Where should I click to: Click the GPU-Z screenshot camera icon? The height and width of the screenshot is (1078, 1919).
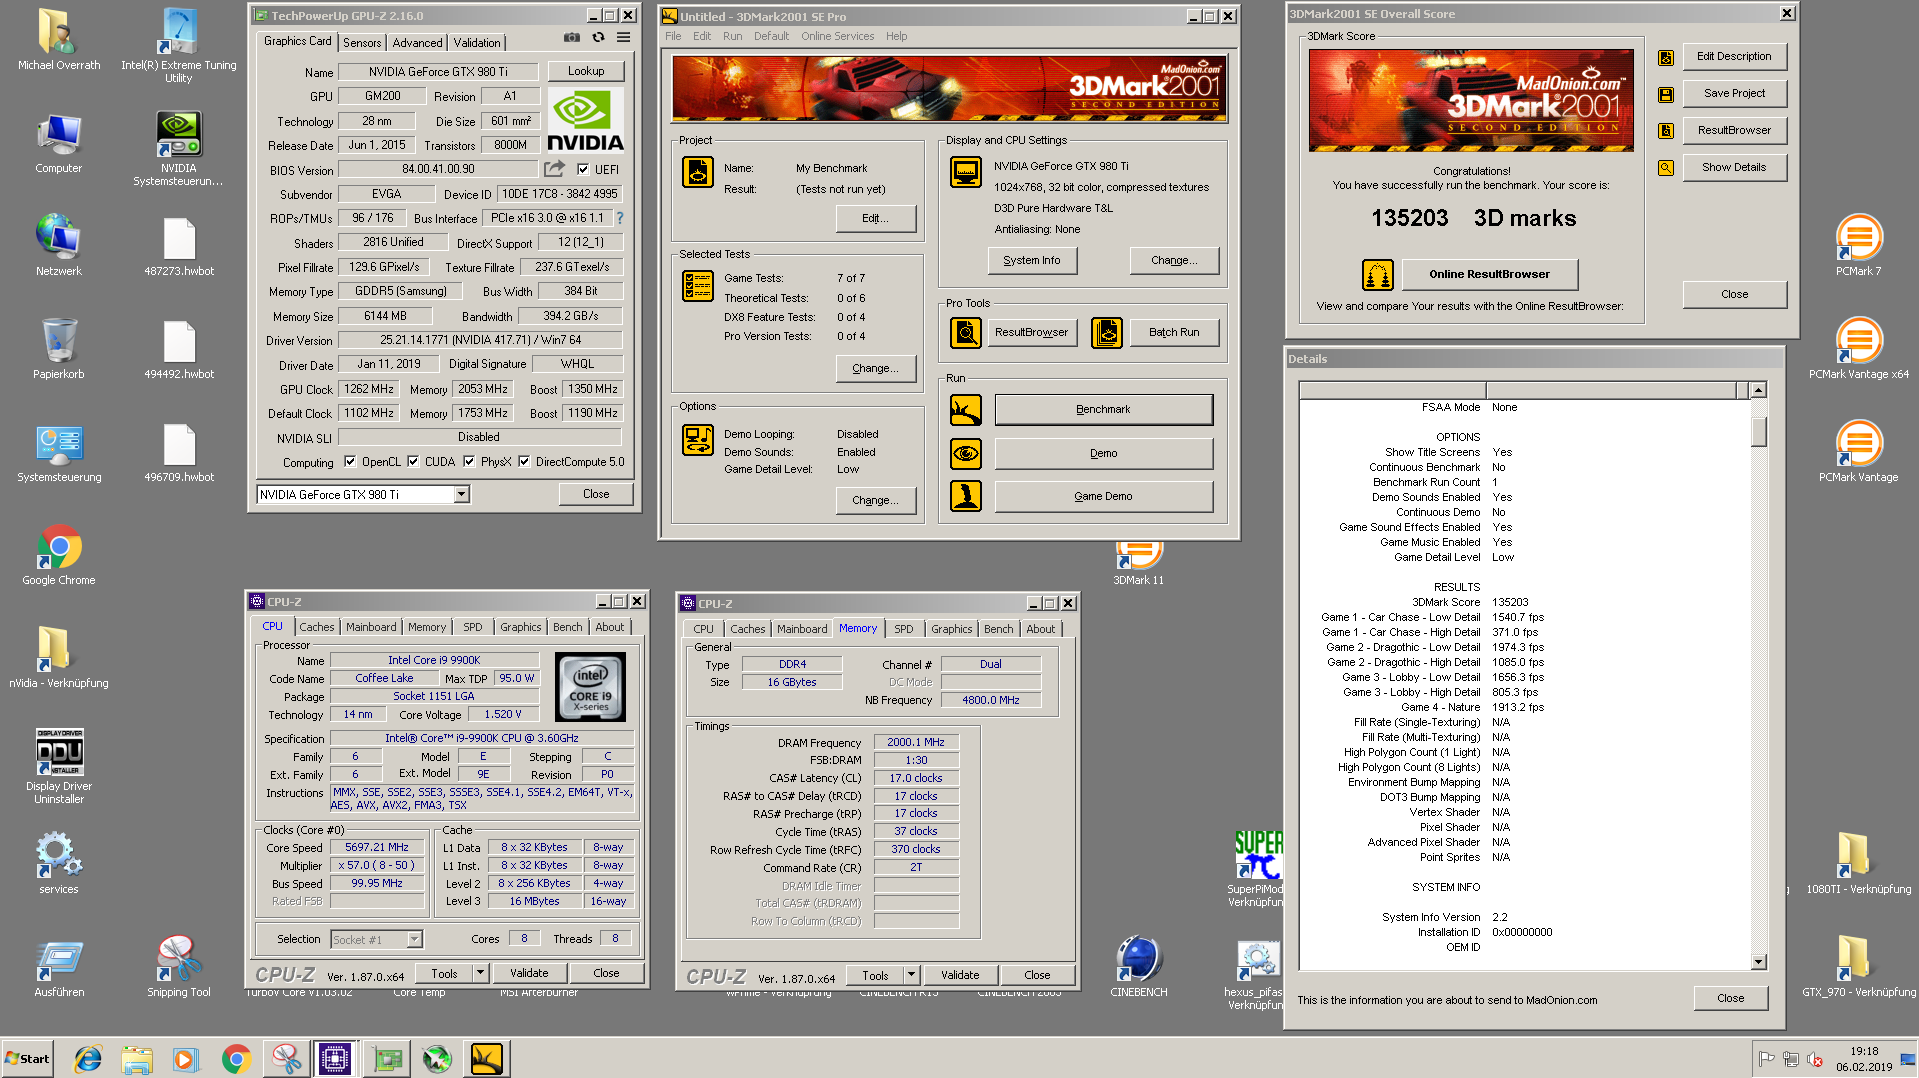[x=571, y=38]
